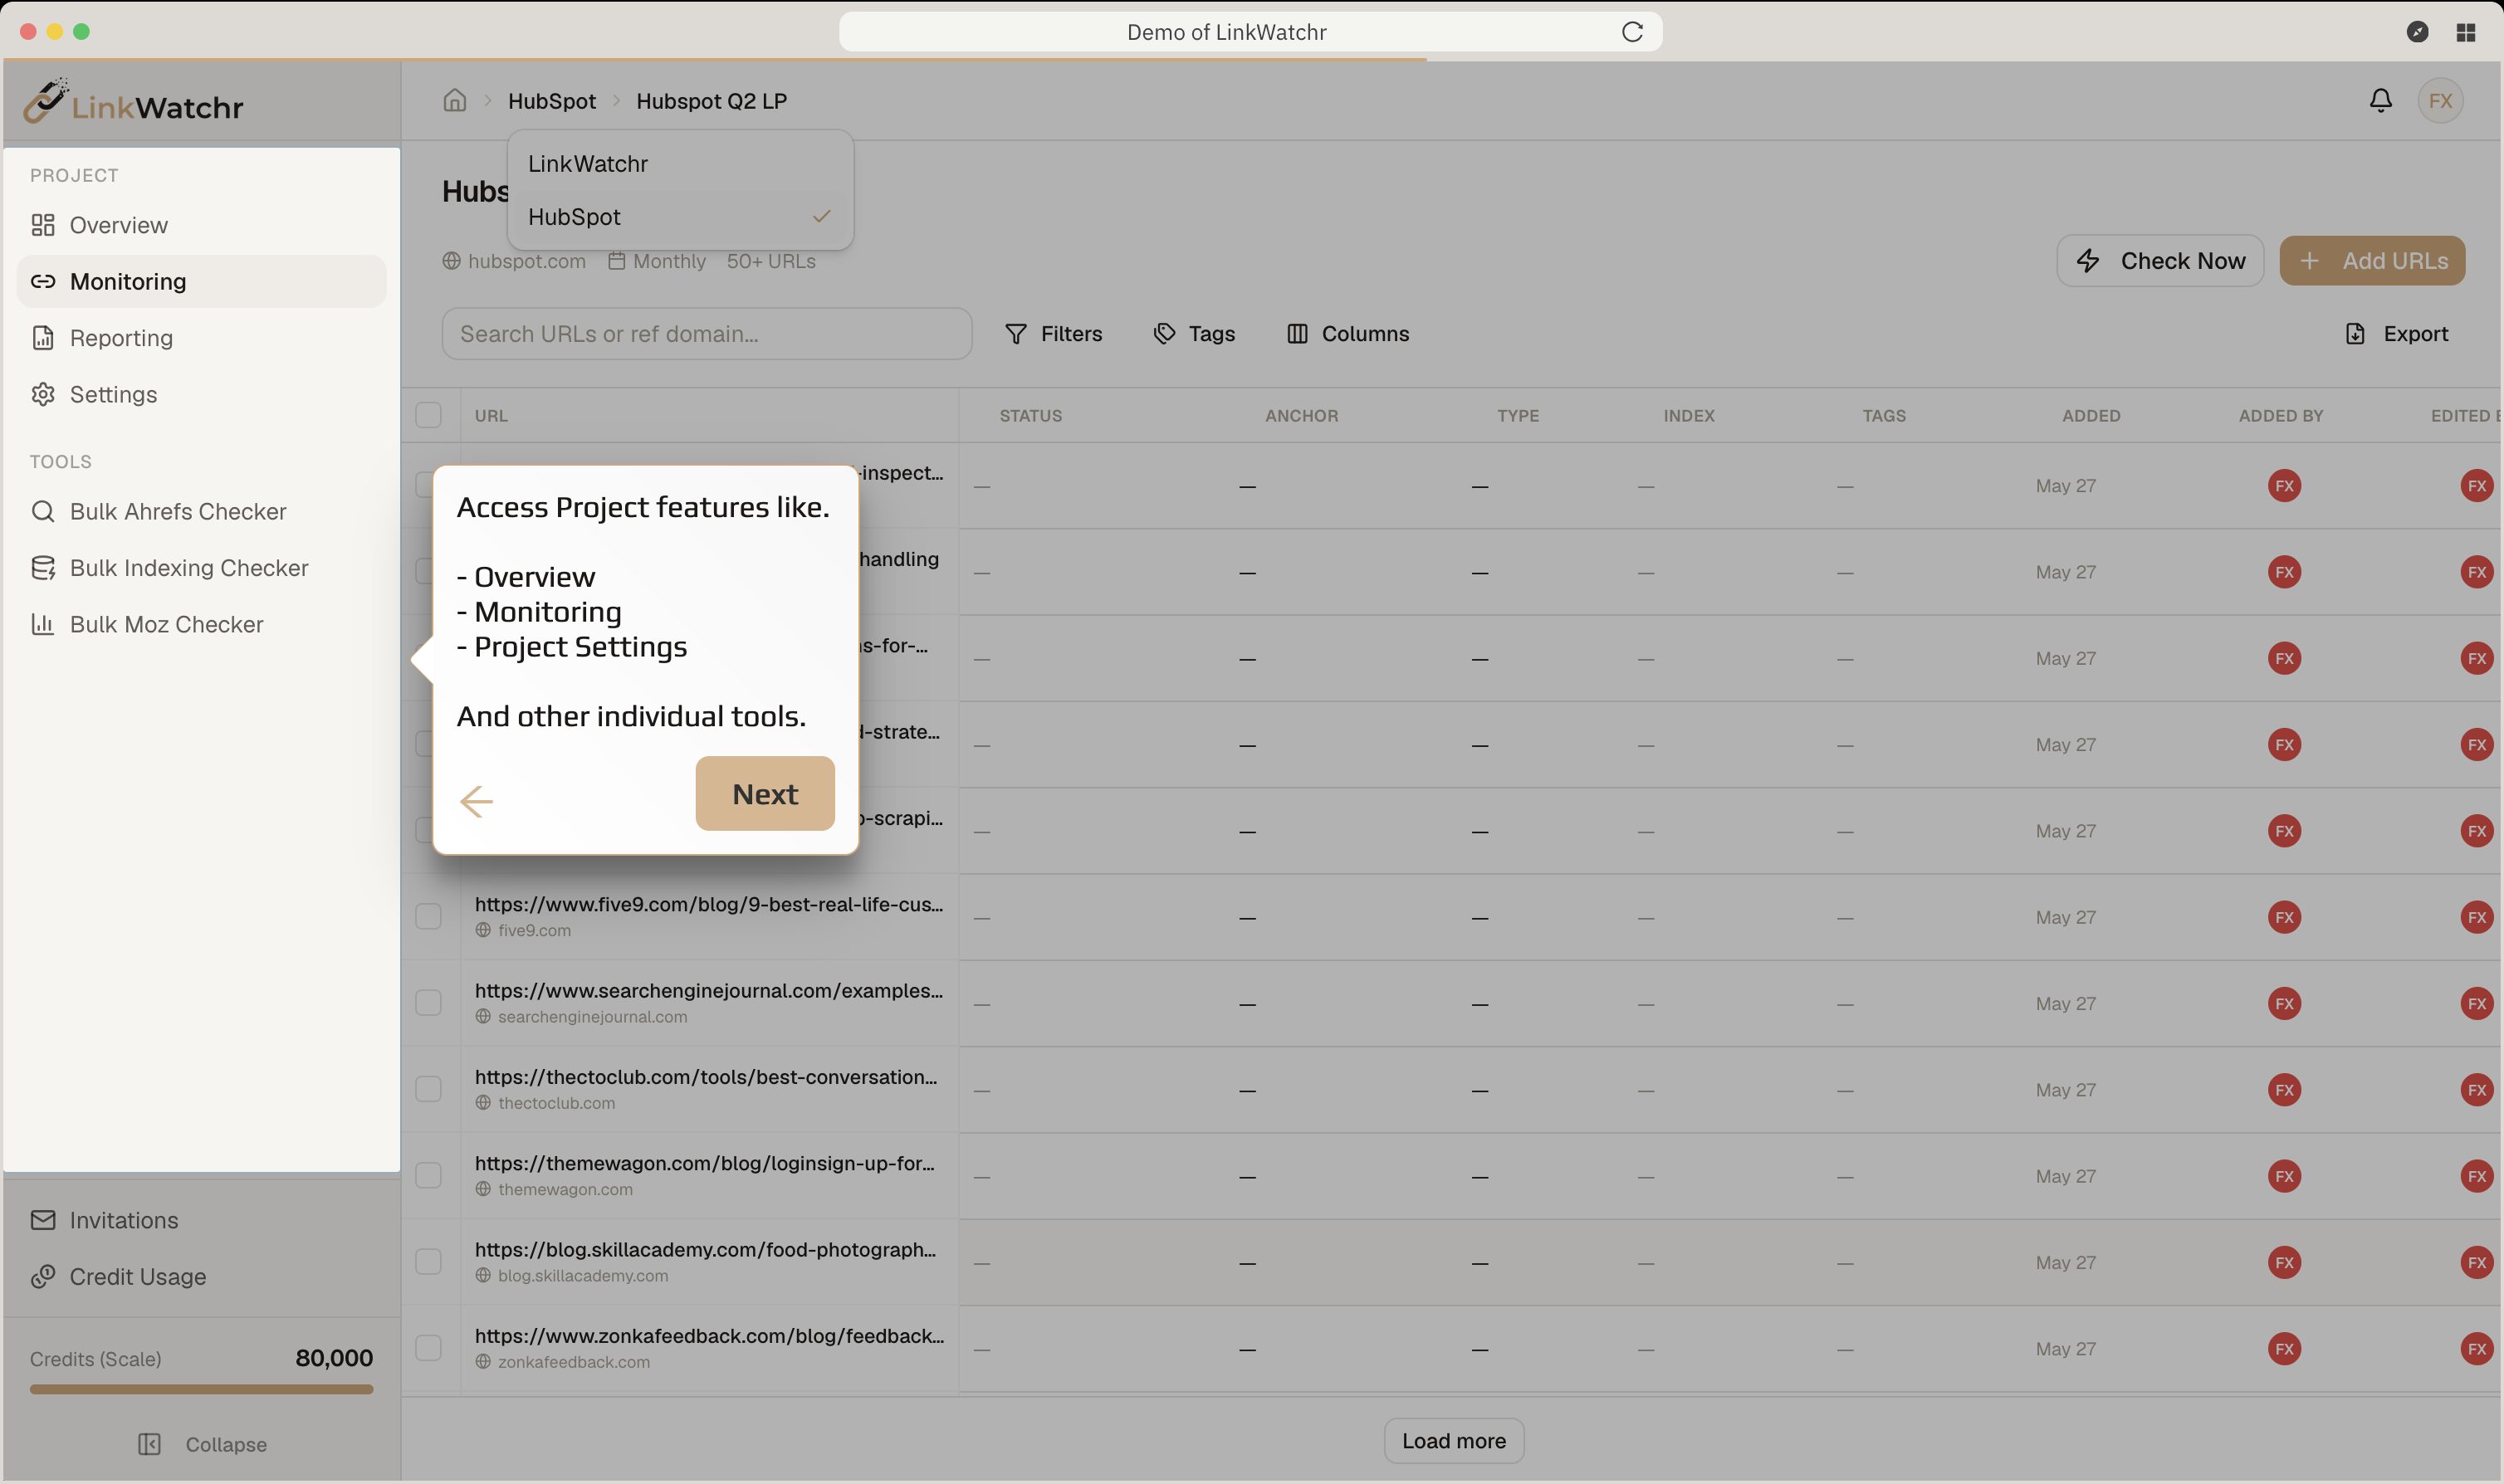The image size is (2504, 1484).
Task: Go to Reporting in sidebar
Action: tap(201, 338)
